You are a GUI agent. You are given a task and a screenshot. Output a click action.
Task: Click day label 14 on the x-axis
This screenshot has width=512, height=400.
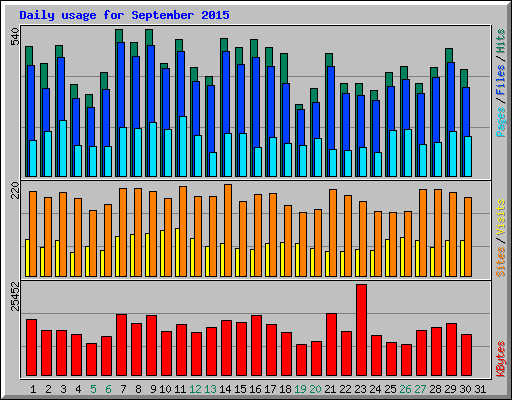point(225,389)
